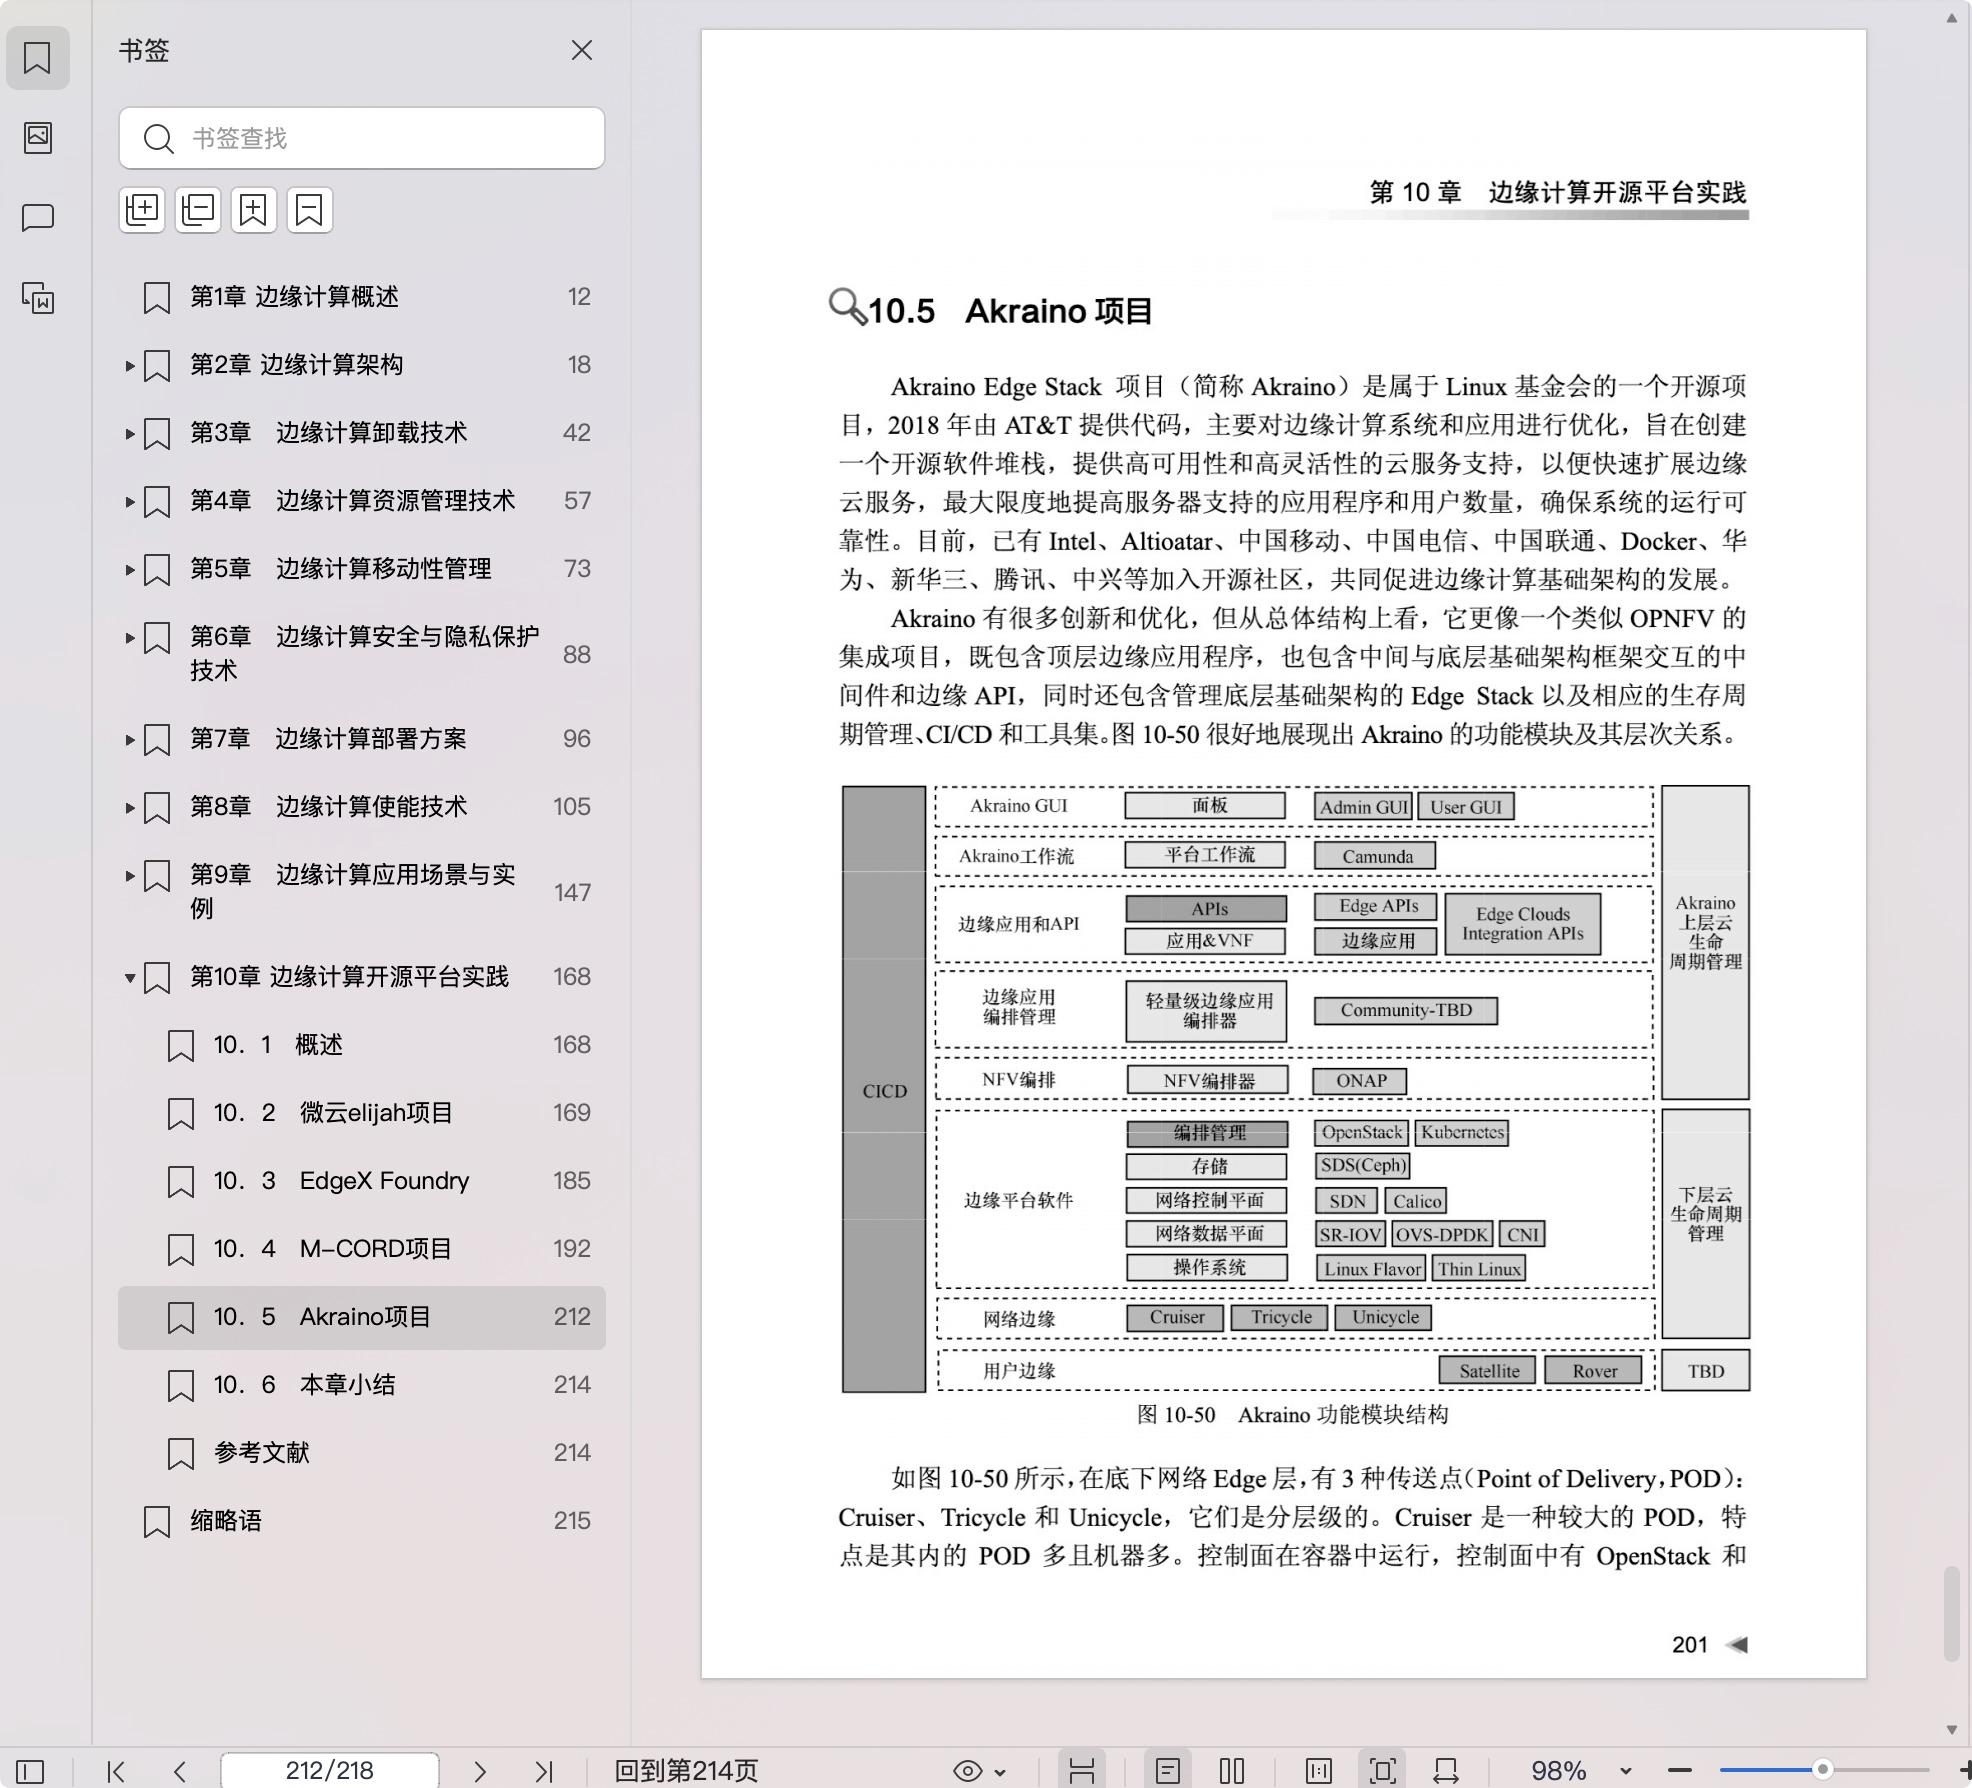
Task: Click the zoom slider handle
Action: tap(1823, 1770)
